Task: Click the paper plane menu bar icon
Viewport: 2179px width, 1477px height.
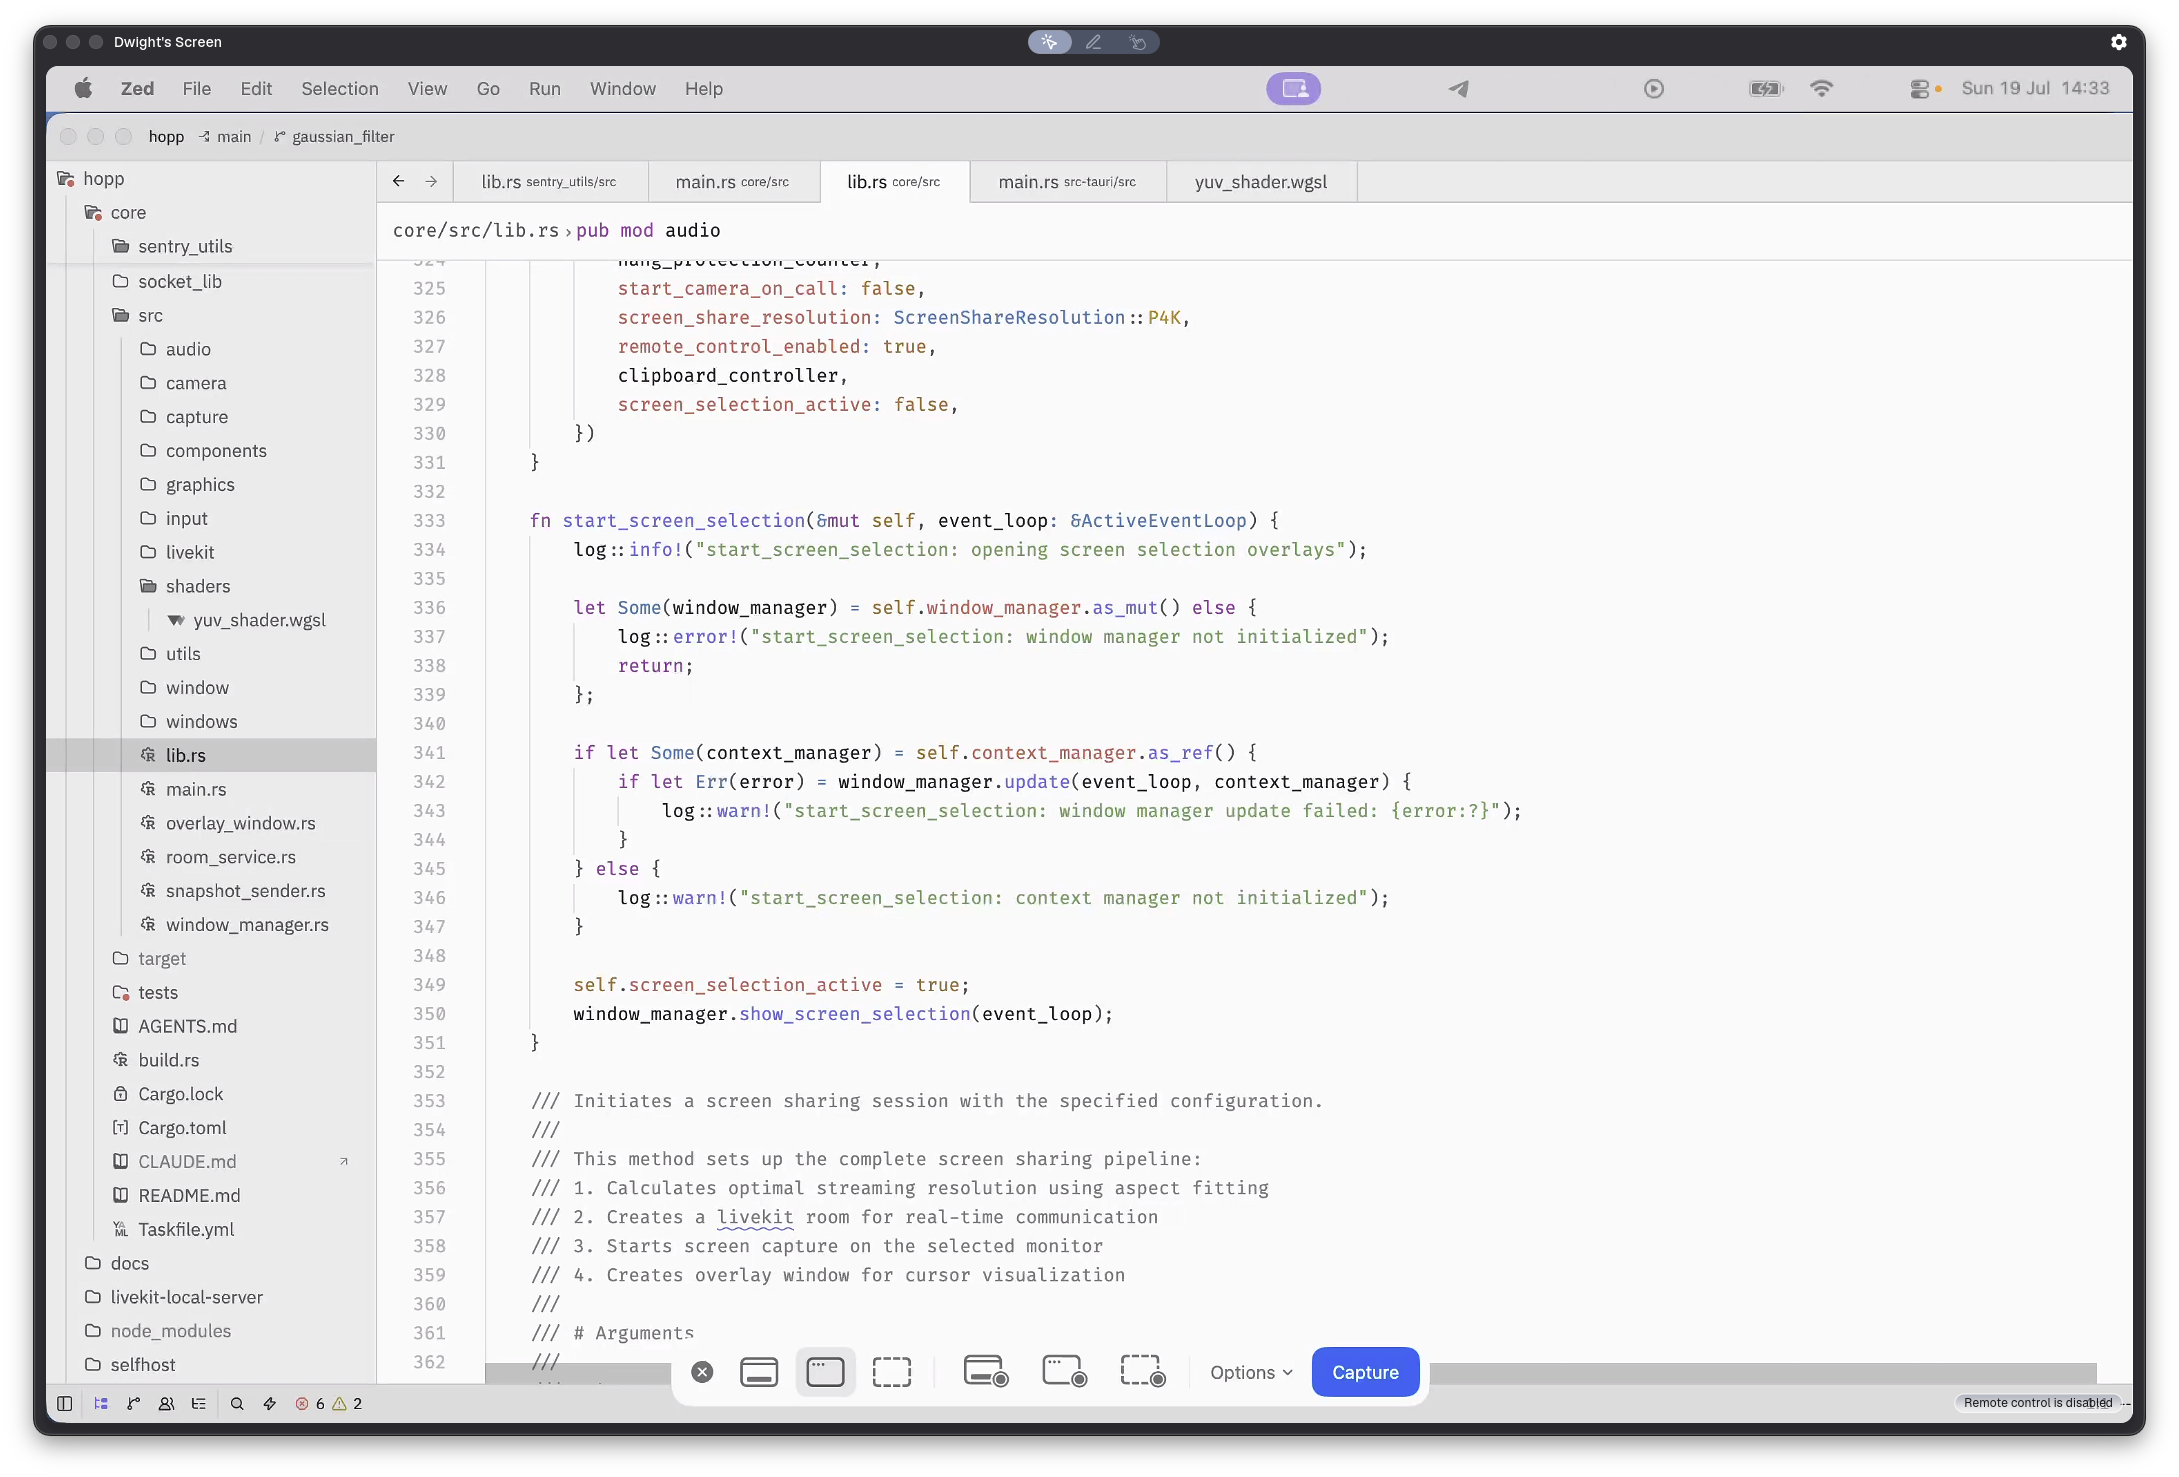Action: [1459, 88]
